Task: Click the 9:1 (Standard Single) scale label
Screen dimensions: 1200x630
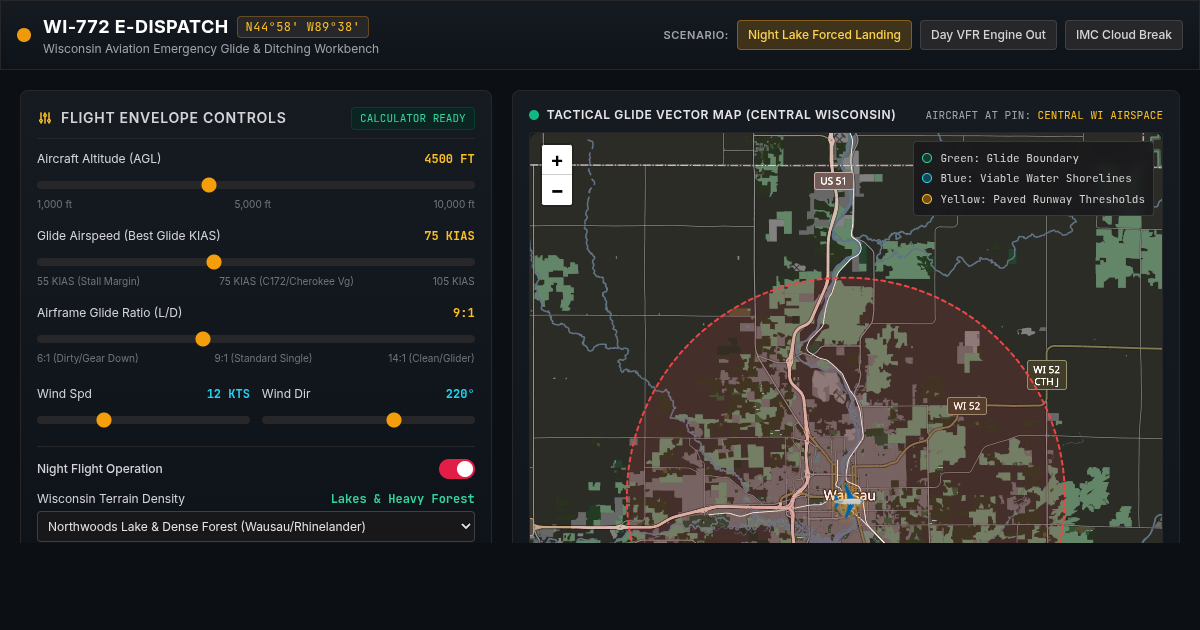Action: click(x=263, y=358)
